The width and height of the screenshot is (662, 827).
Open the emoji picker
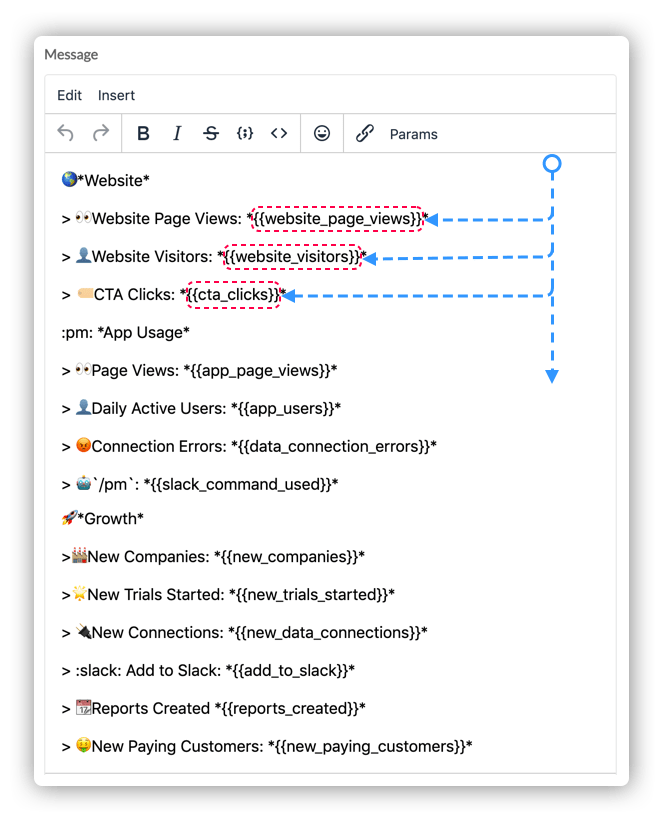pos(322,133)
